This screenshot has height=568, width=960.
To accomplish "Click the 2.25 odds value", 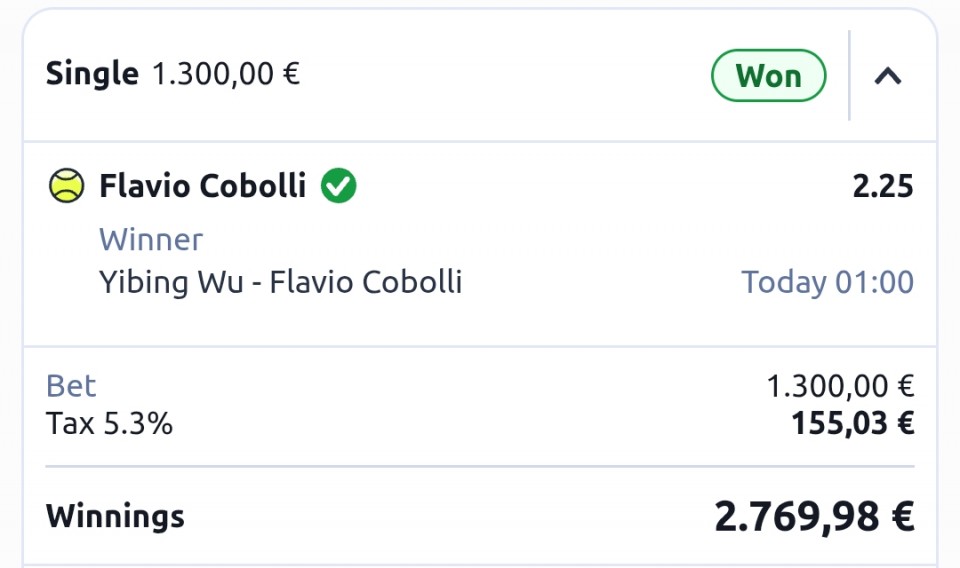I will click(x=883, y=186).
